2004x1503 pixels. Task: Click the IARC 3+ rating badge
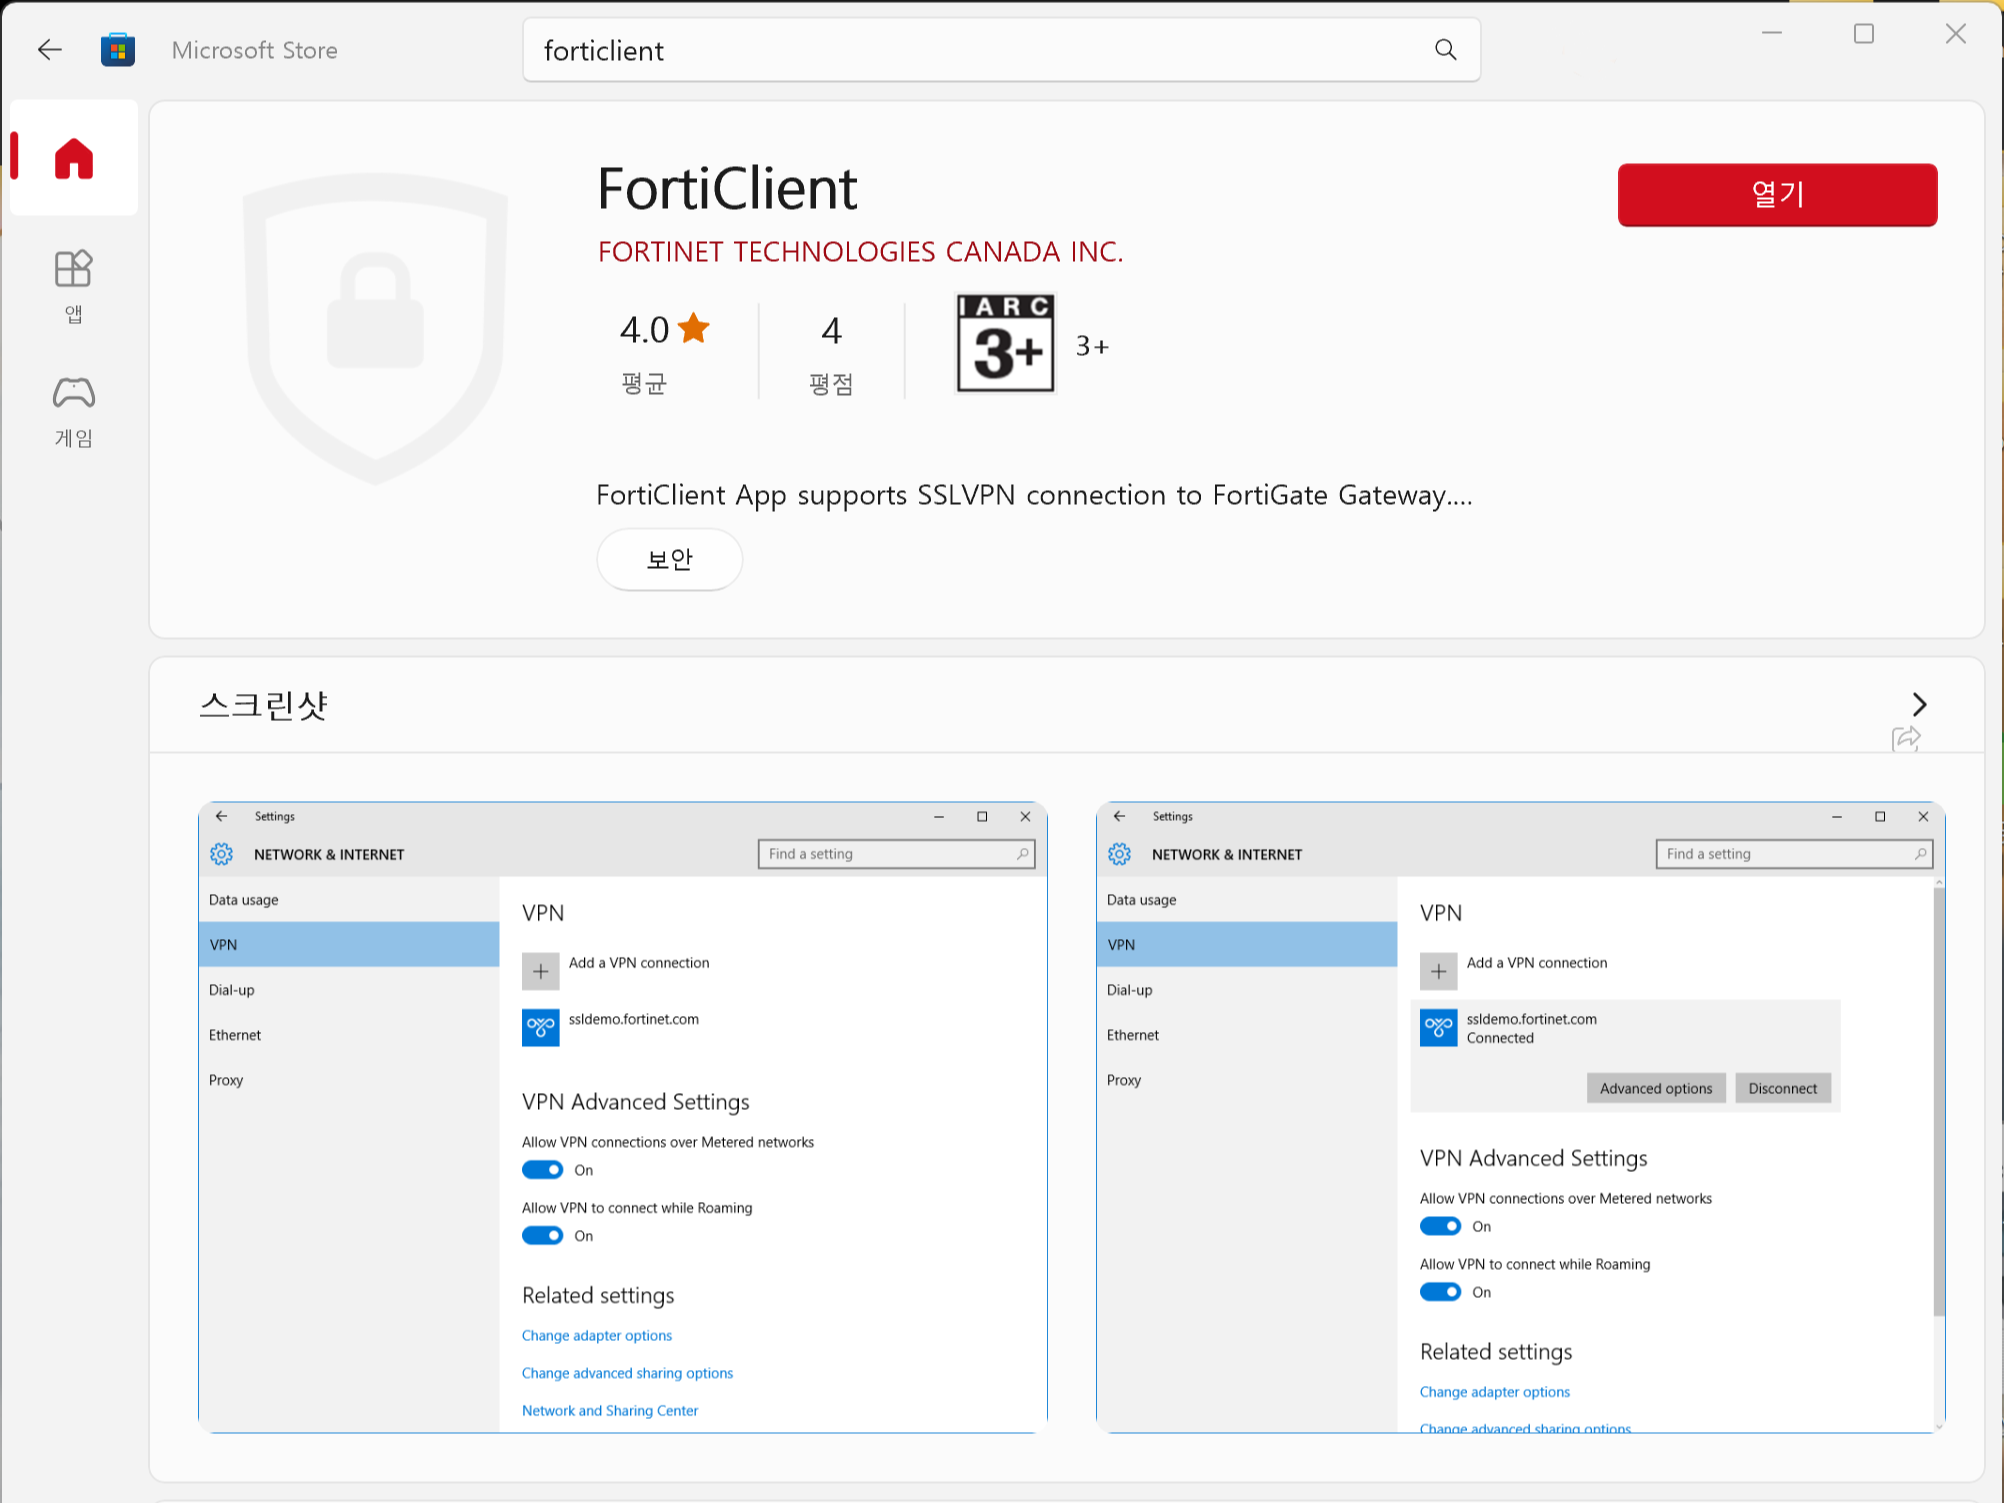[1005, 344]
